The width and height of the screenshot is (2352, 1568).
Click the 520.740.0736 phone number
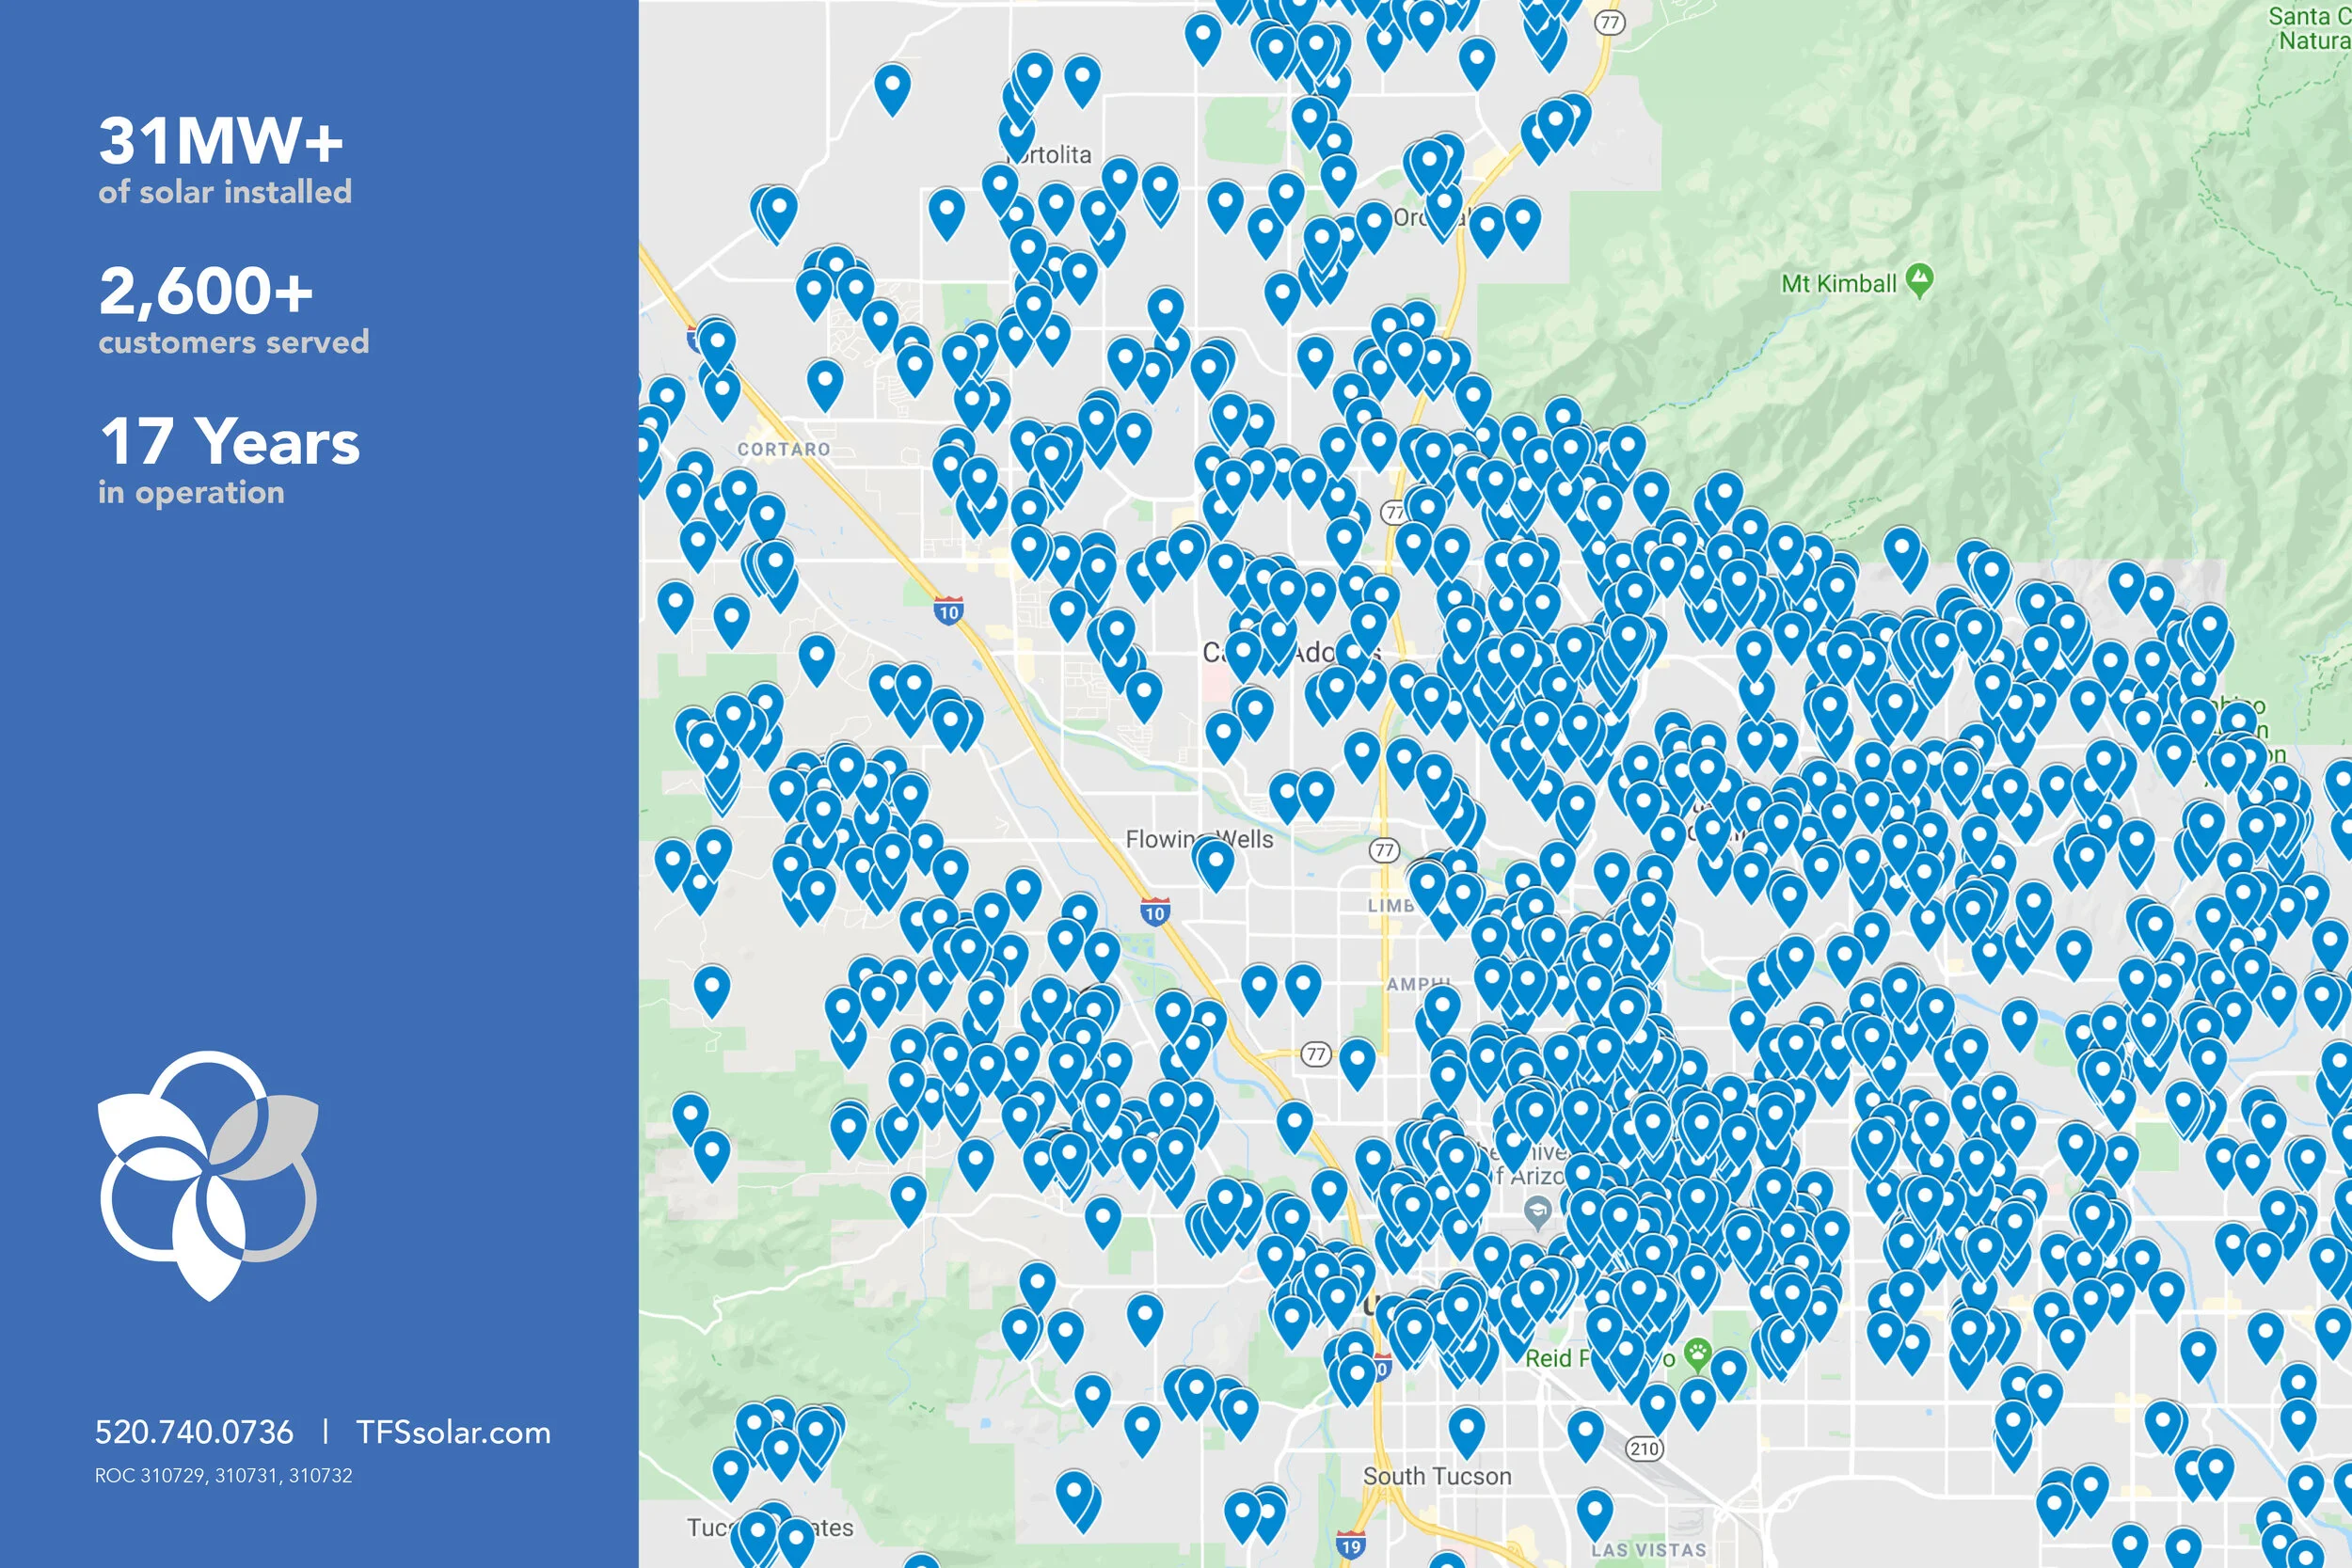[194, 1432]
